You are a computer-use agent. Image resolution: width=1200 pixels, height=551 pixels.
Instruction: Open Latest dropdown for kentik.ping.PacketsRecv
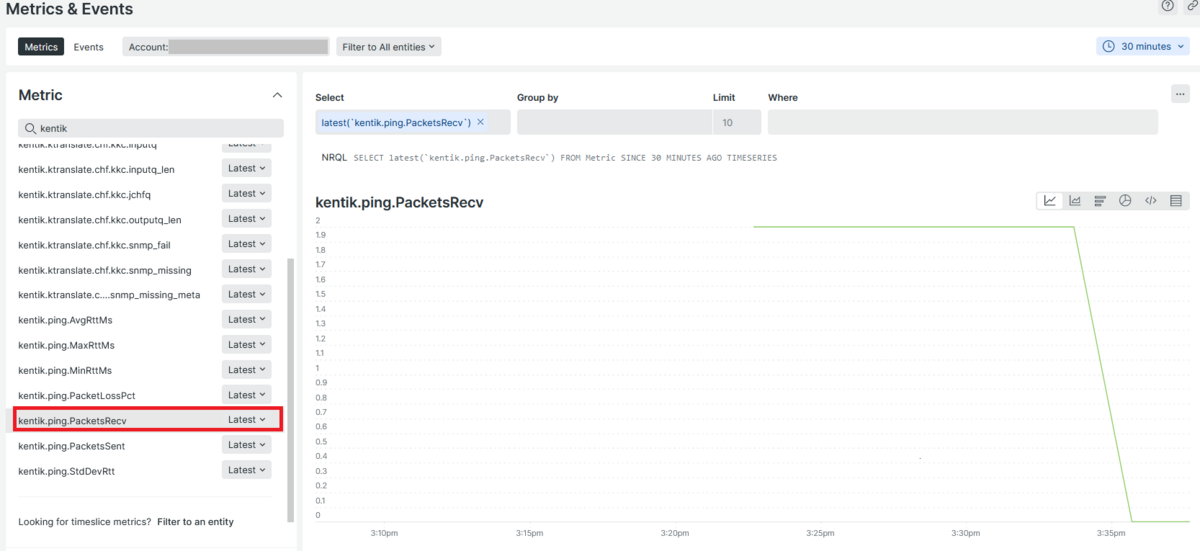tap(246, 420)
